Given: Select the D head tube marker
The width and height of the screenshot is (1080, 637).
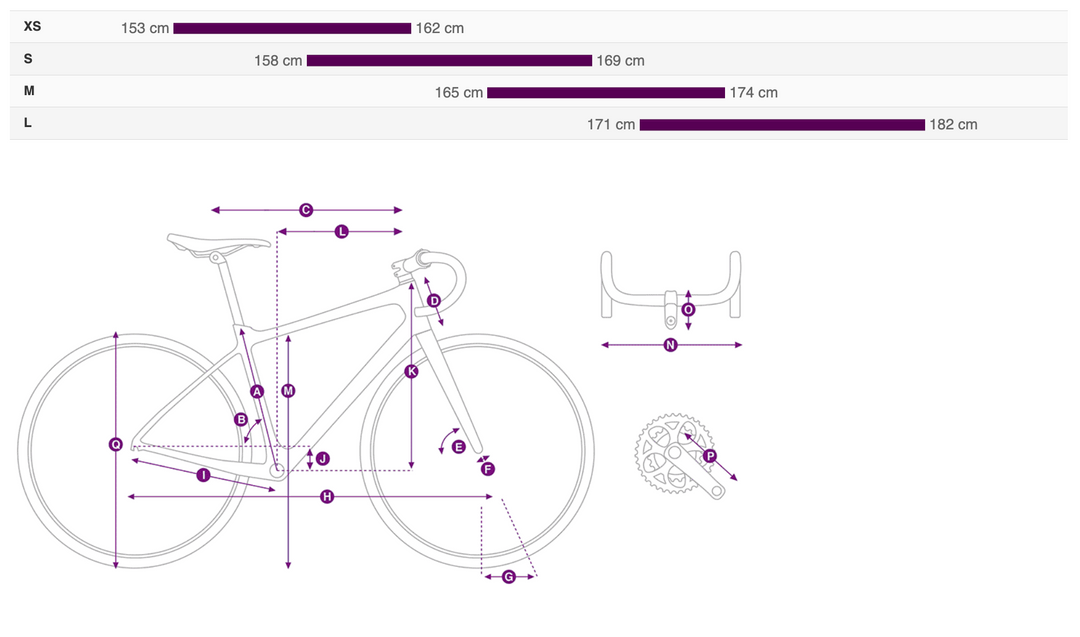Looking at the screenshot, I should click(x=434, y=301).
